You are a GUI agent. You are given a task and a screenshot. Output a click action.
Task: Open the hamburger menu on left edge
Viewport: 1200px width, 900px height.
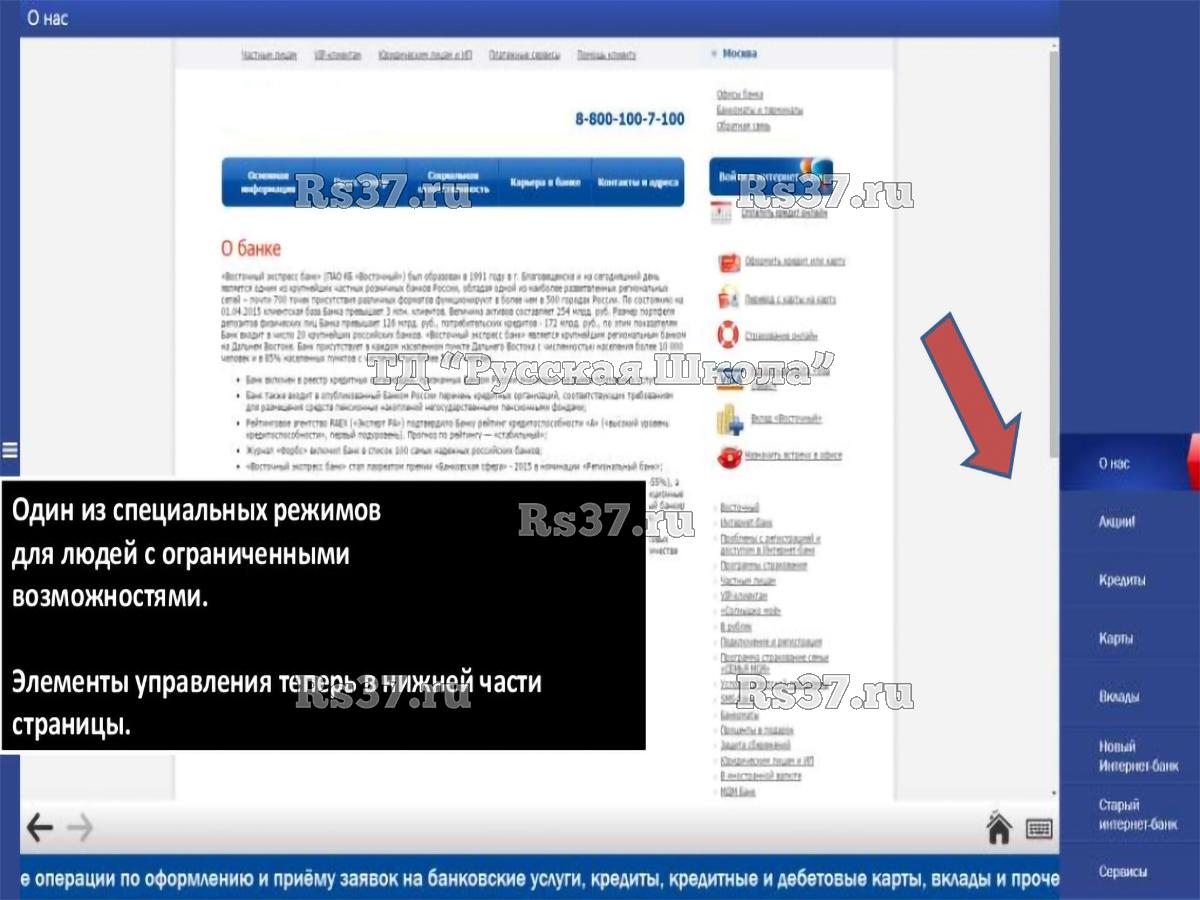point(9,450)
